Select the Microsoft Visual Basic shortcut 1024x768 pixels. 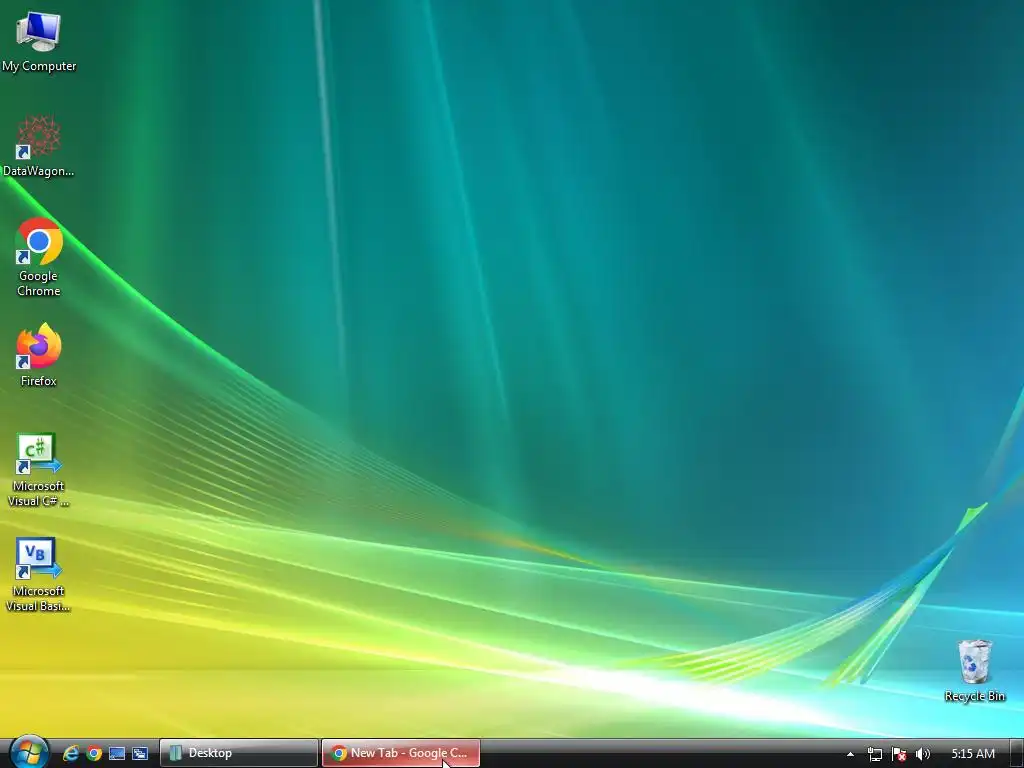click(x=39, y=575)
